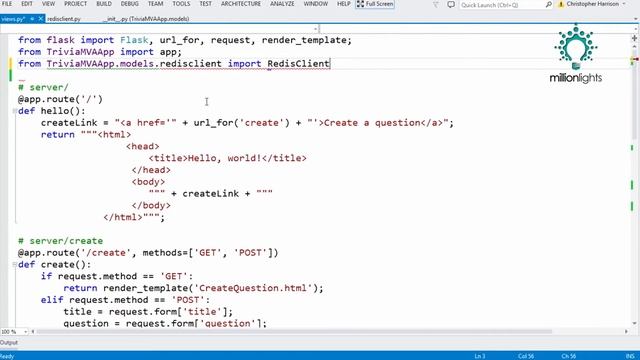
Task: Click the render_template import name
Action: pos(304,40)
